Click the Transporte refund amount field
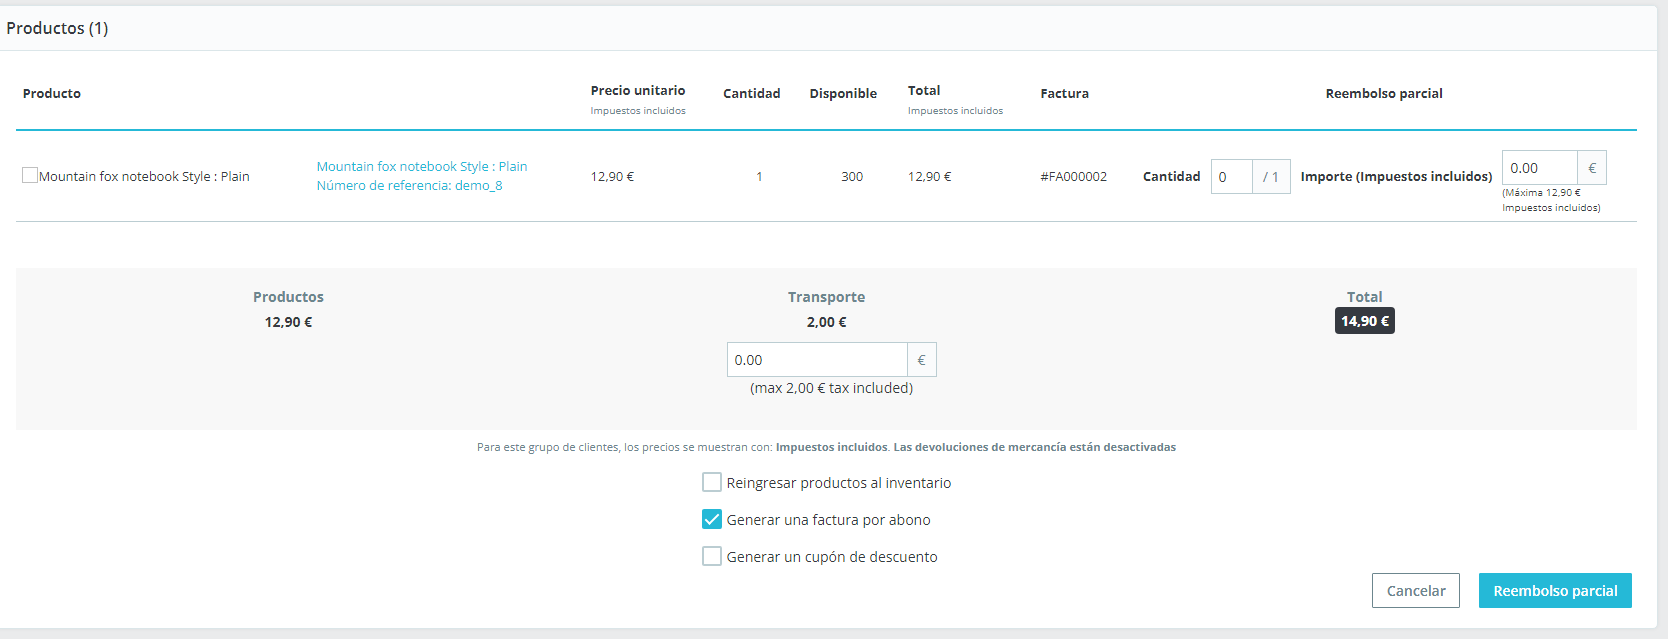This screenshot has height=639, width=1668. coord(817,360)
